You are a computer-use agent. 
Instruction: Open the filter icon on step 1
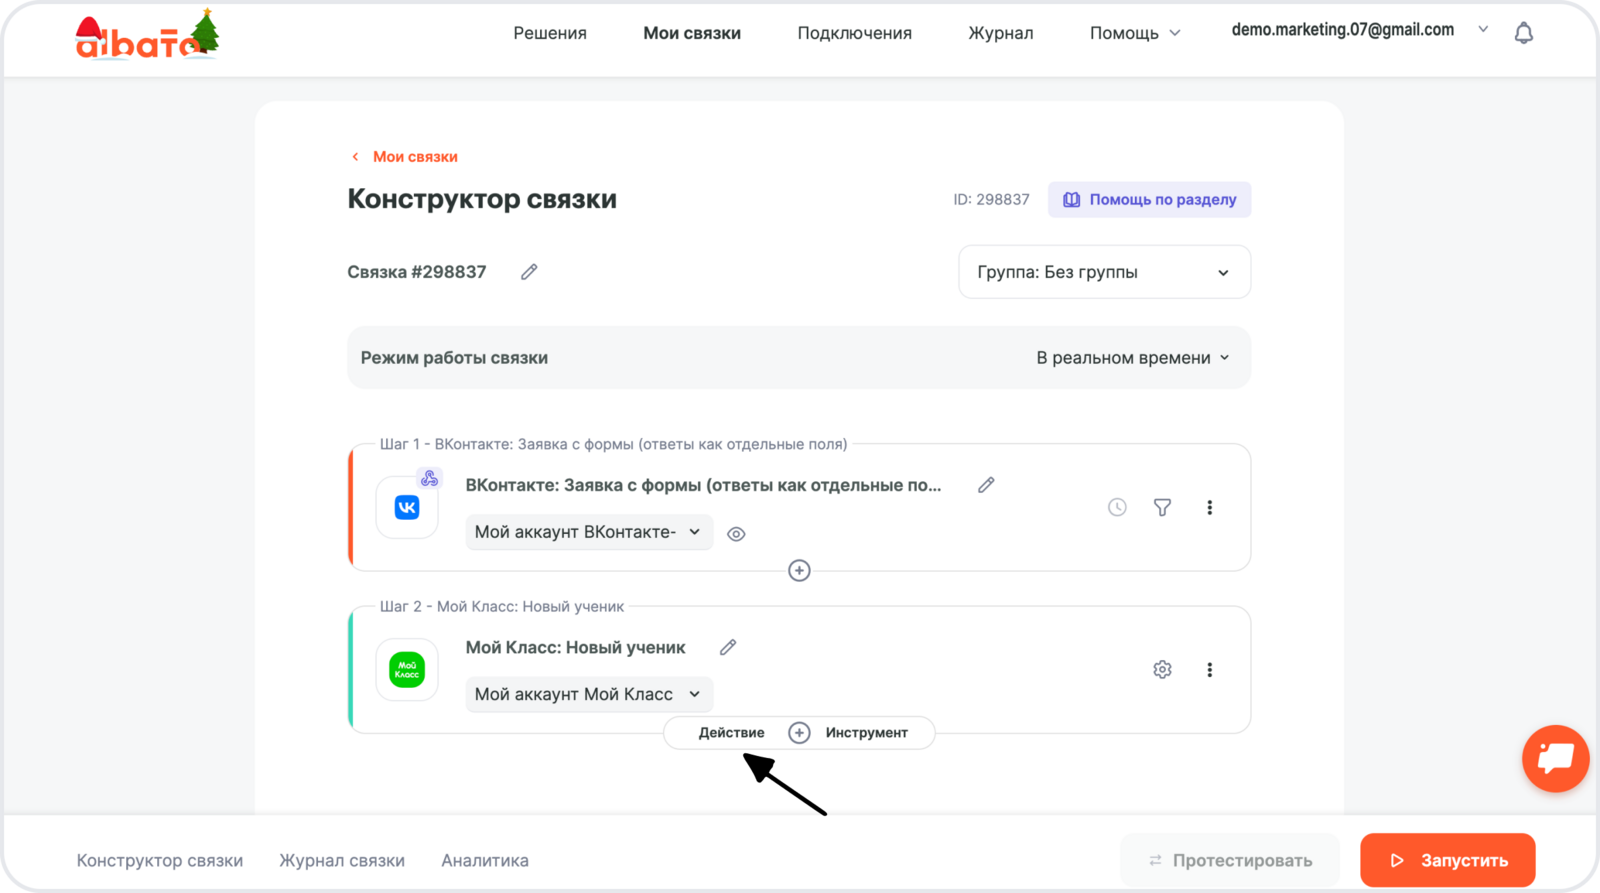(x=1162, y=508)
